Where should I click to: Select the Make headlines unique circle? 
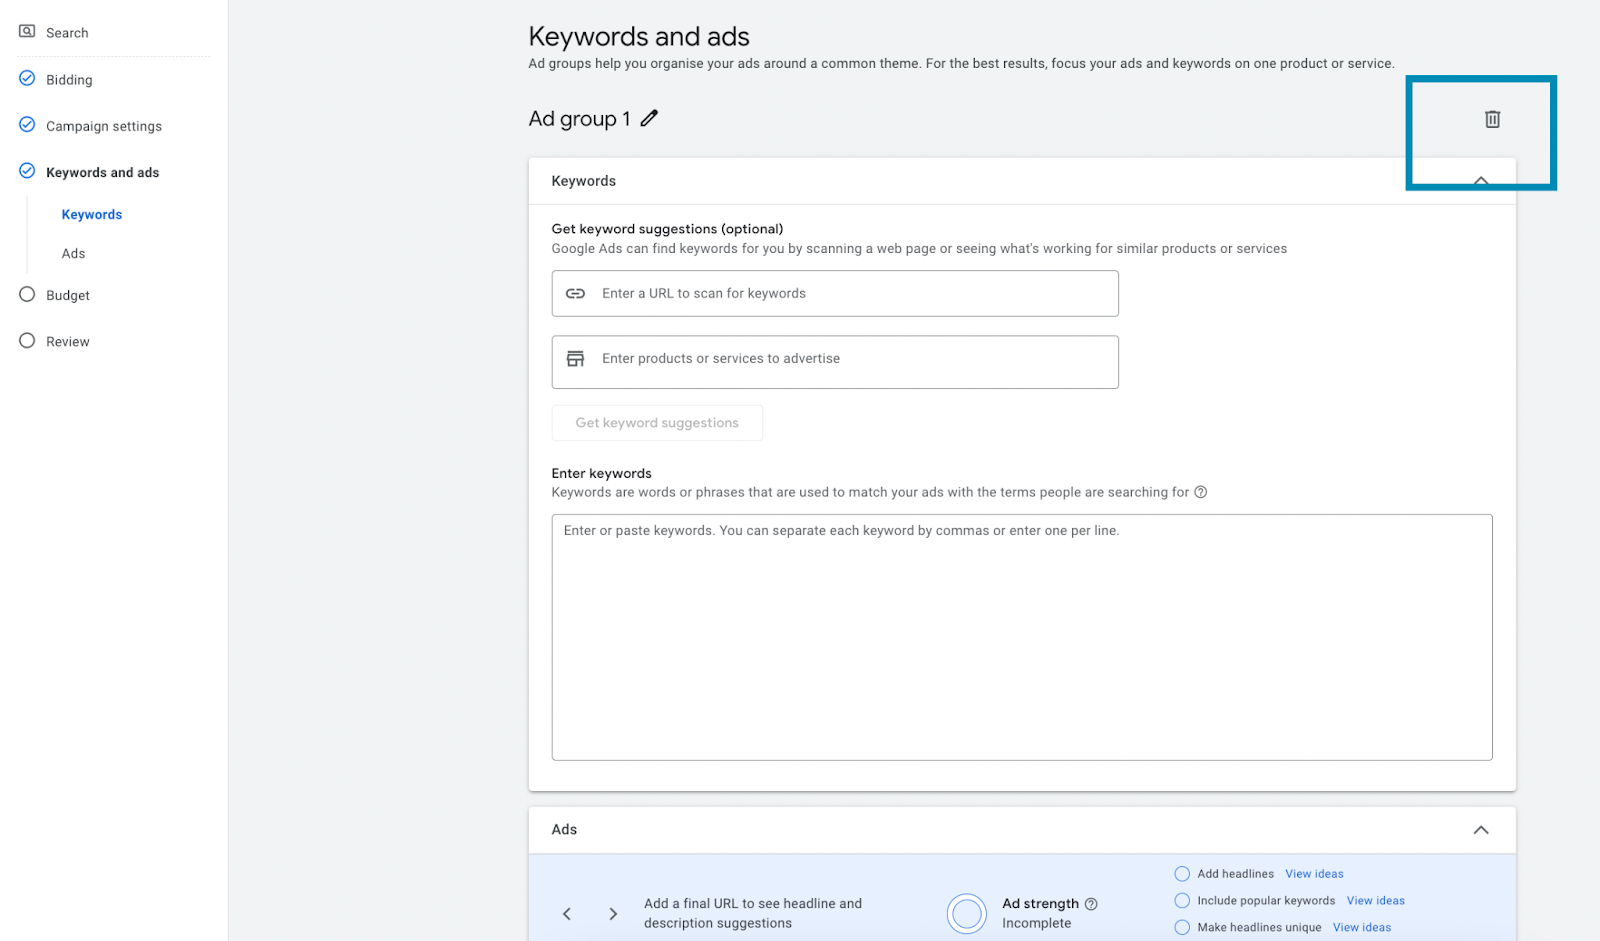coord(1182,927)
